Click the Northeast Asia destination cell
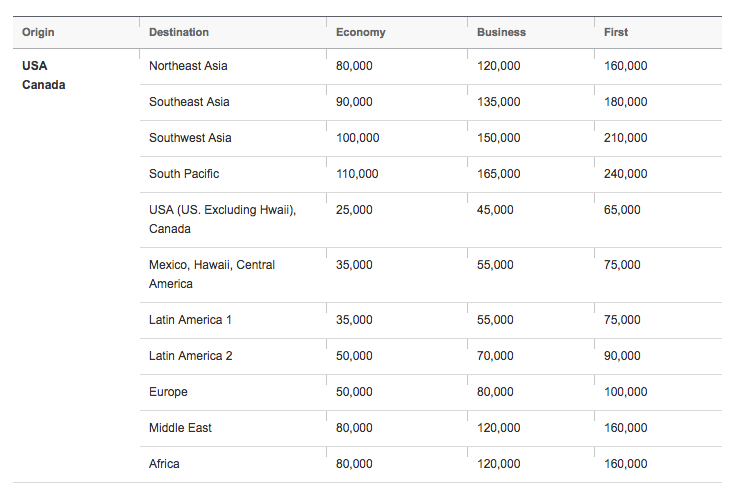This screenshot has height=492, width=737. (x=188, y=66)
